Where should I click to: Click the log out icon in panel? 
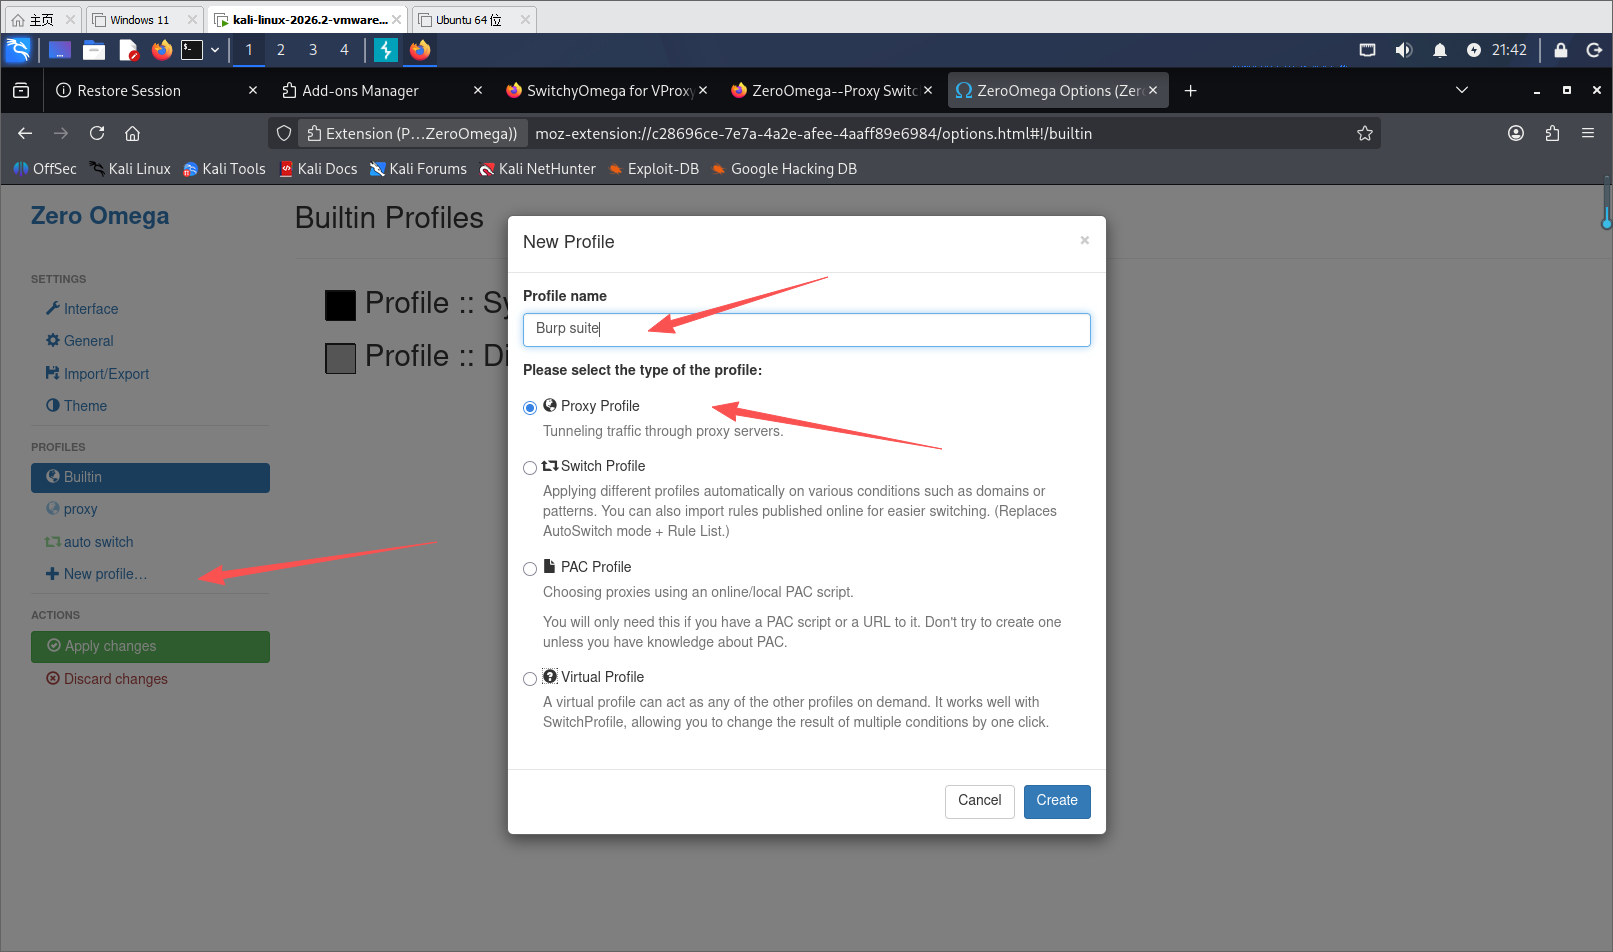[x=1594, y=50]
